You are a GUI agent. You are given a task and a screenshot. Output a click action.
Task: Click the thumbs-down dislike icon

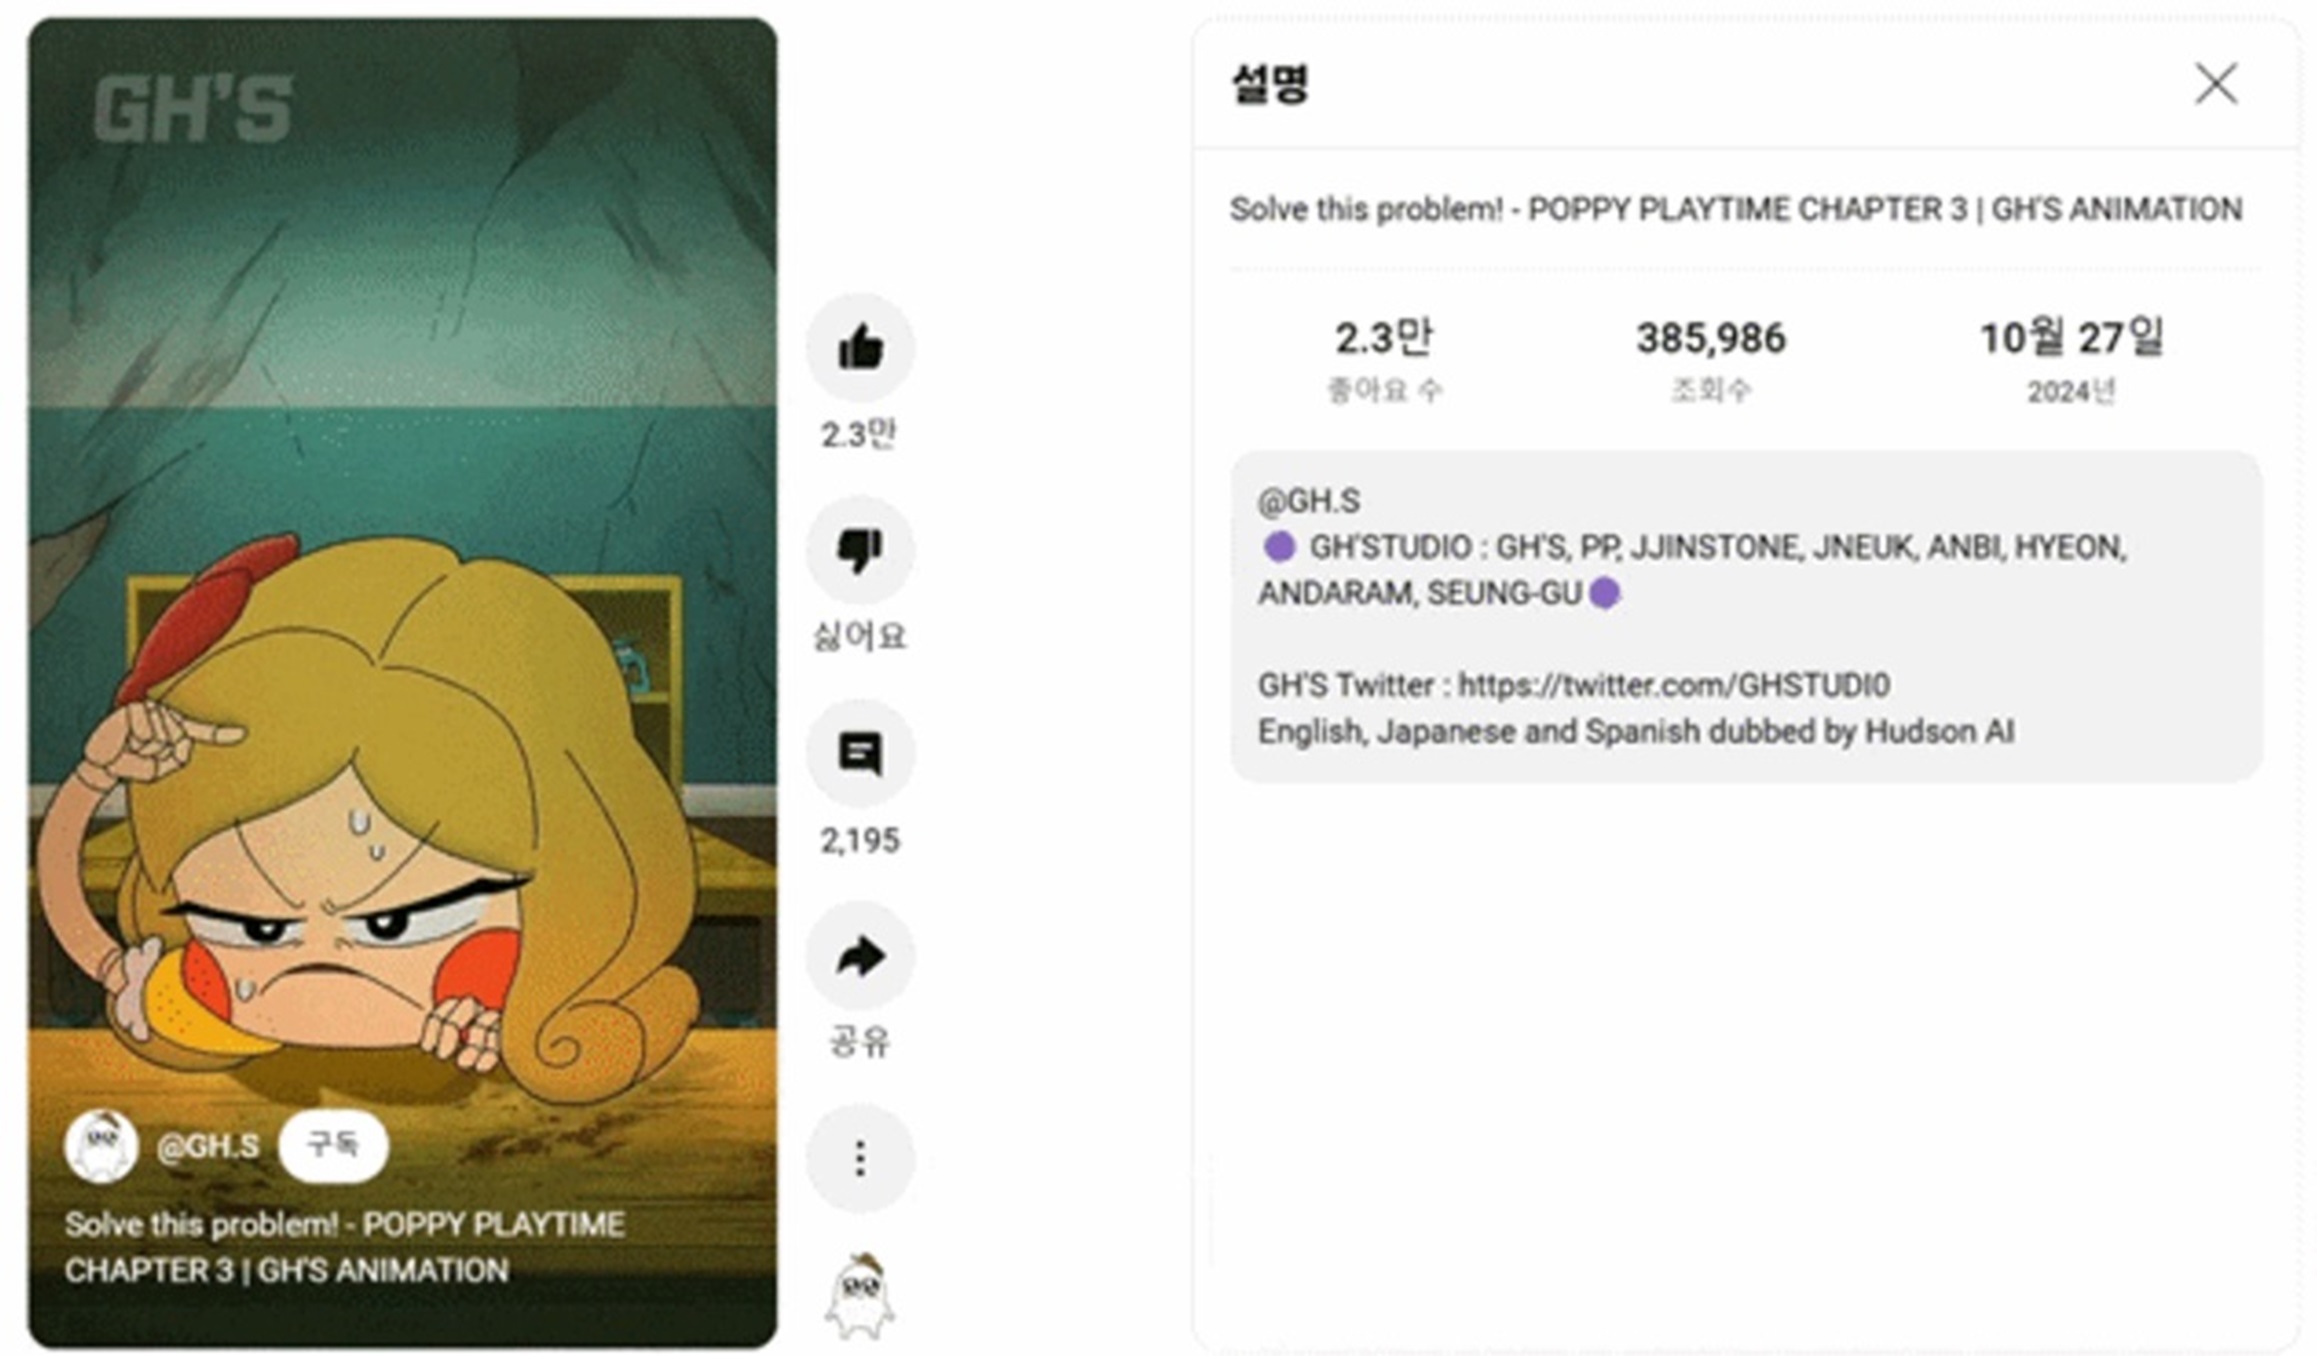(x=859, y=549)
